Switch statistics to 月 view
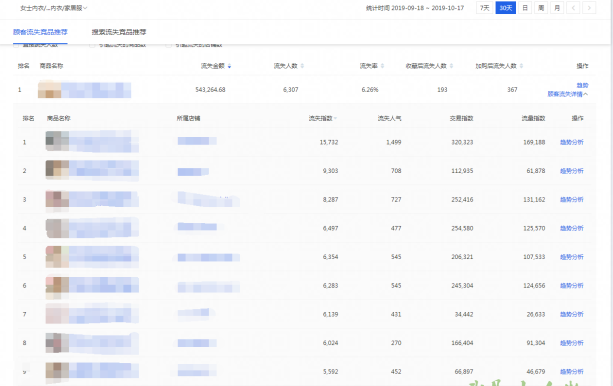613x386 pixels. pyautogui.click(x=557, y=8)
